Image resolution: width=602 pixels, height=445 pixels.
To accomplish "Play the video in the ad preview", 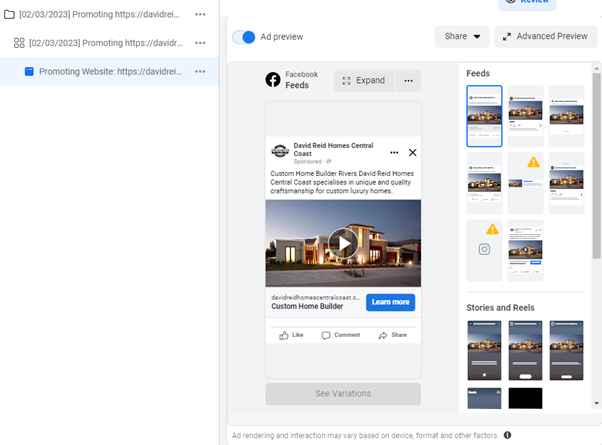I will tap(343, 243).
